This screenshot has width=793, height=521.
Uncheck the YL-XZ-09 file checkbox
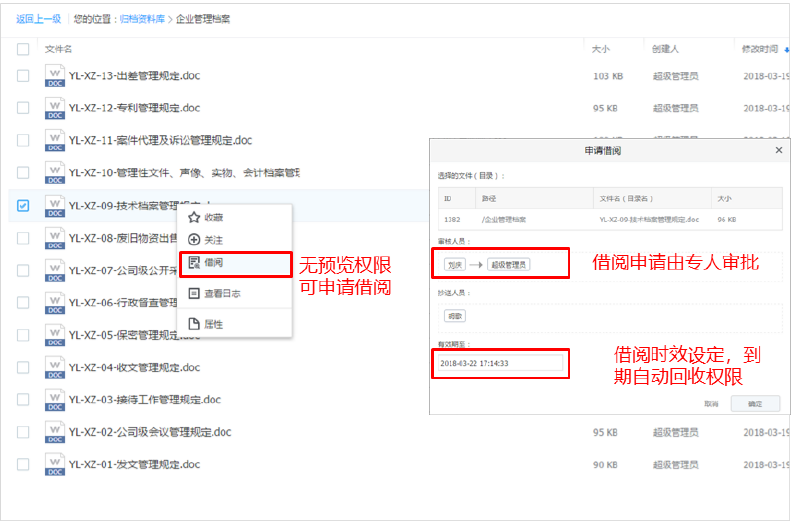click(23, 206)
